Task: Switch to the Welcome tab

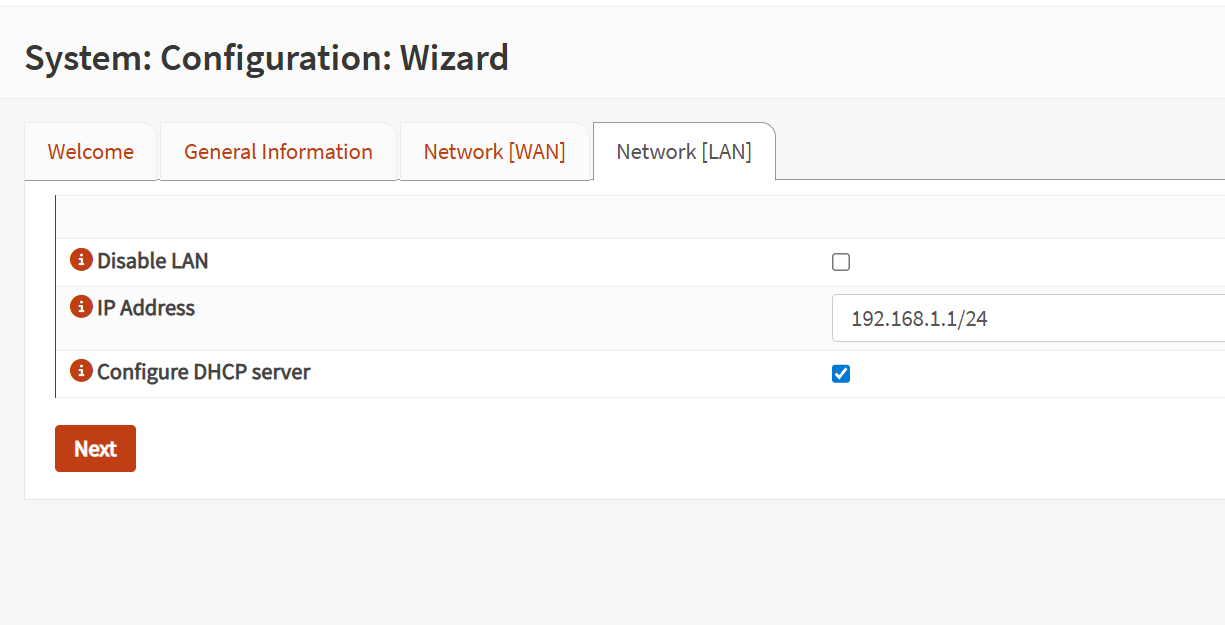Action: click(x=91, y=152)
